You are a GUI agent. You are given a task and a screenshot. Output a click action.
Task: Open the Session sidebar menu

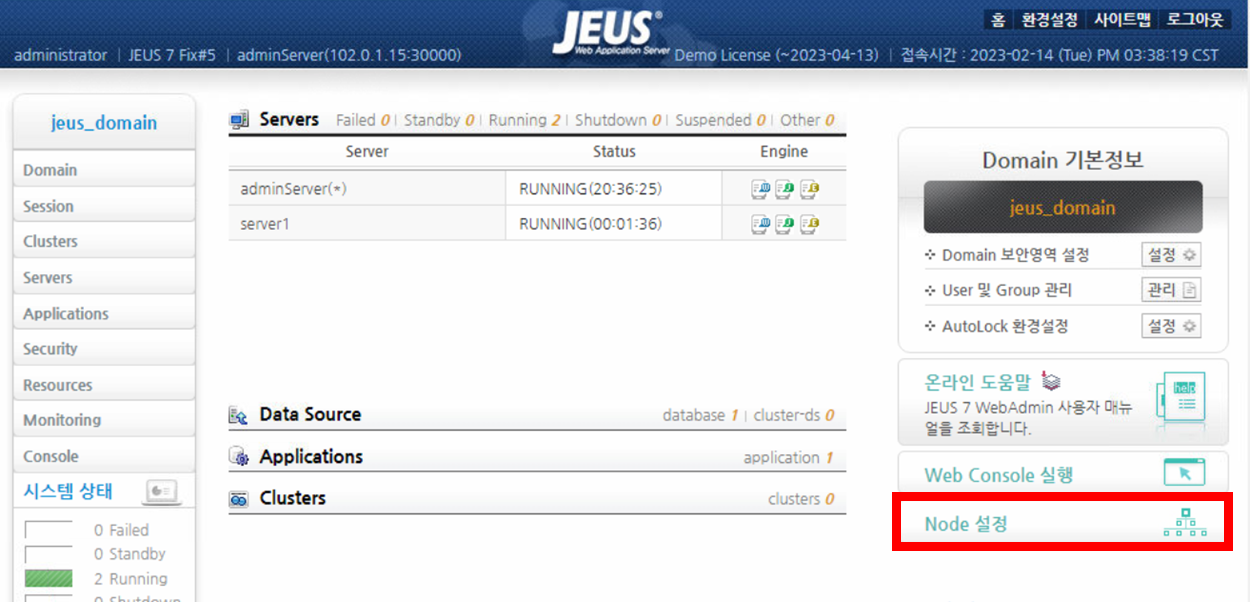coord(104,206)
